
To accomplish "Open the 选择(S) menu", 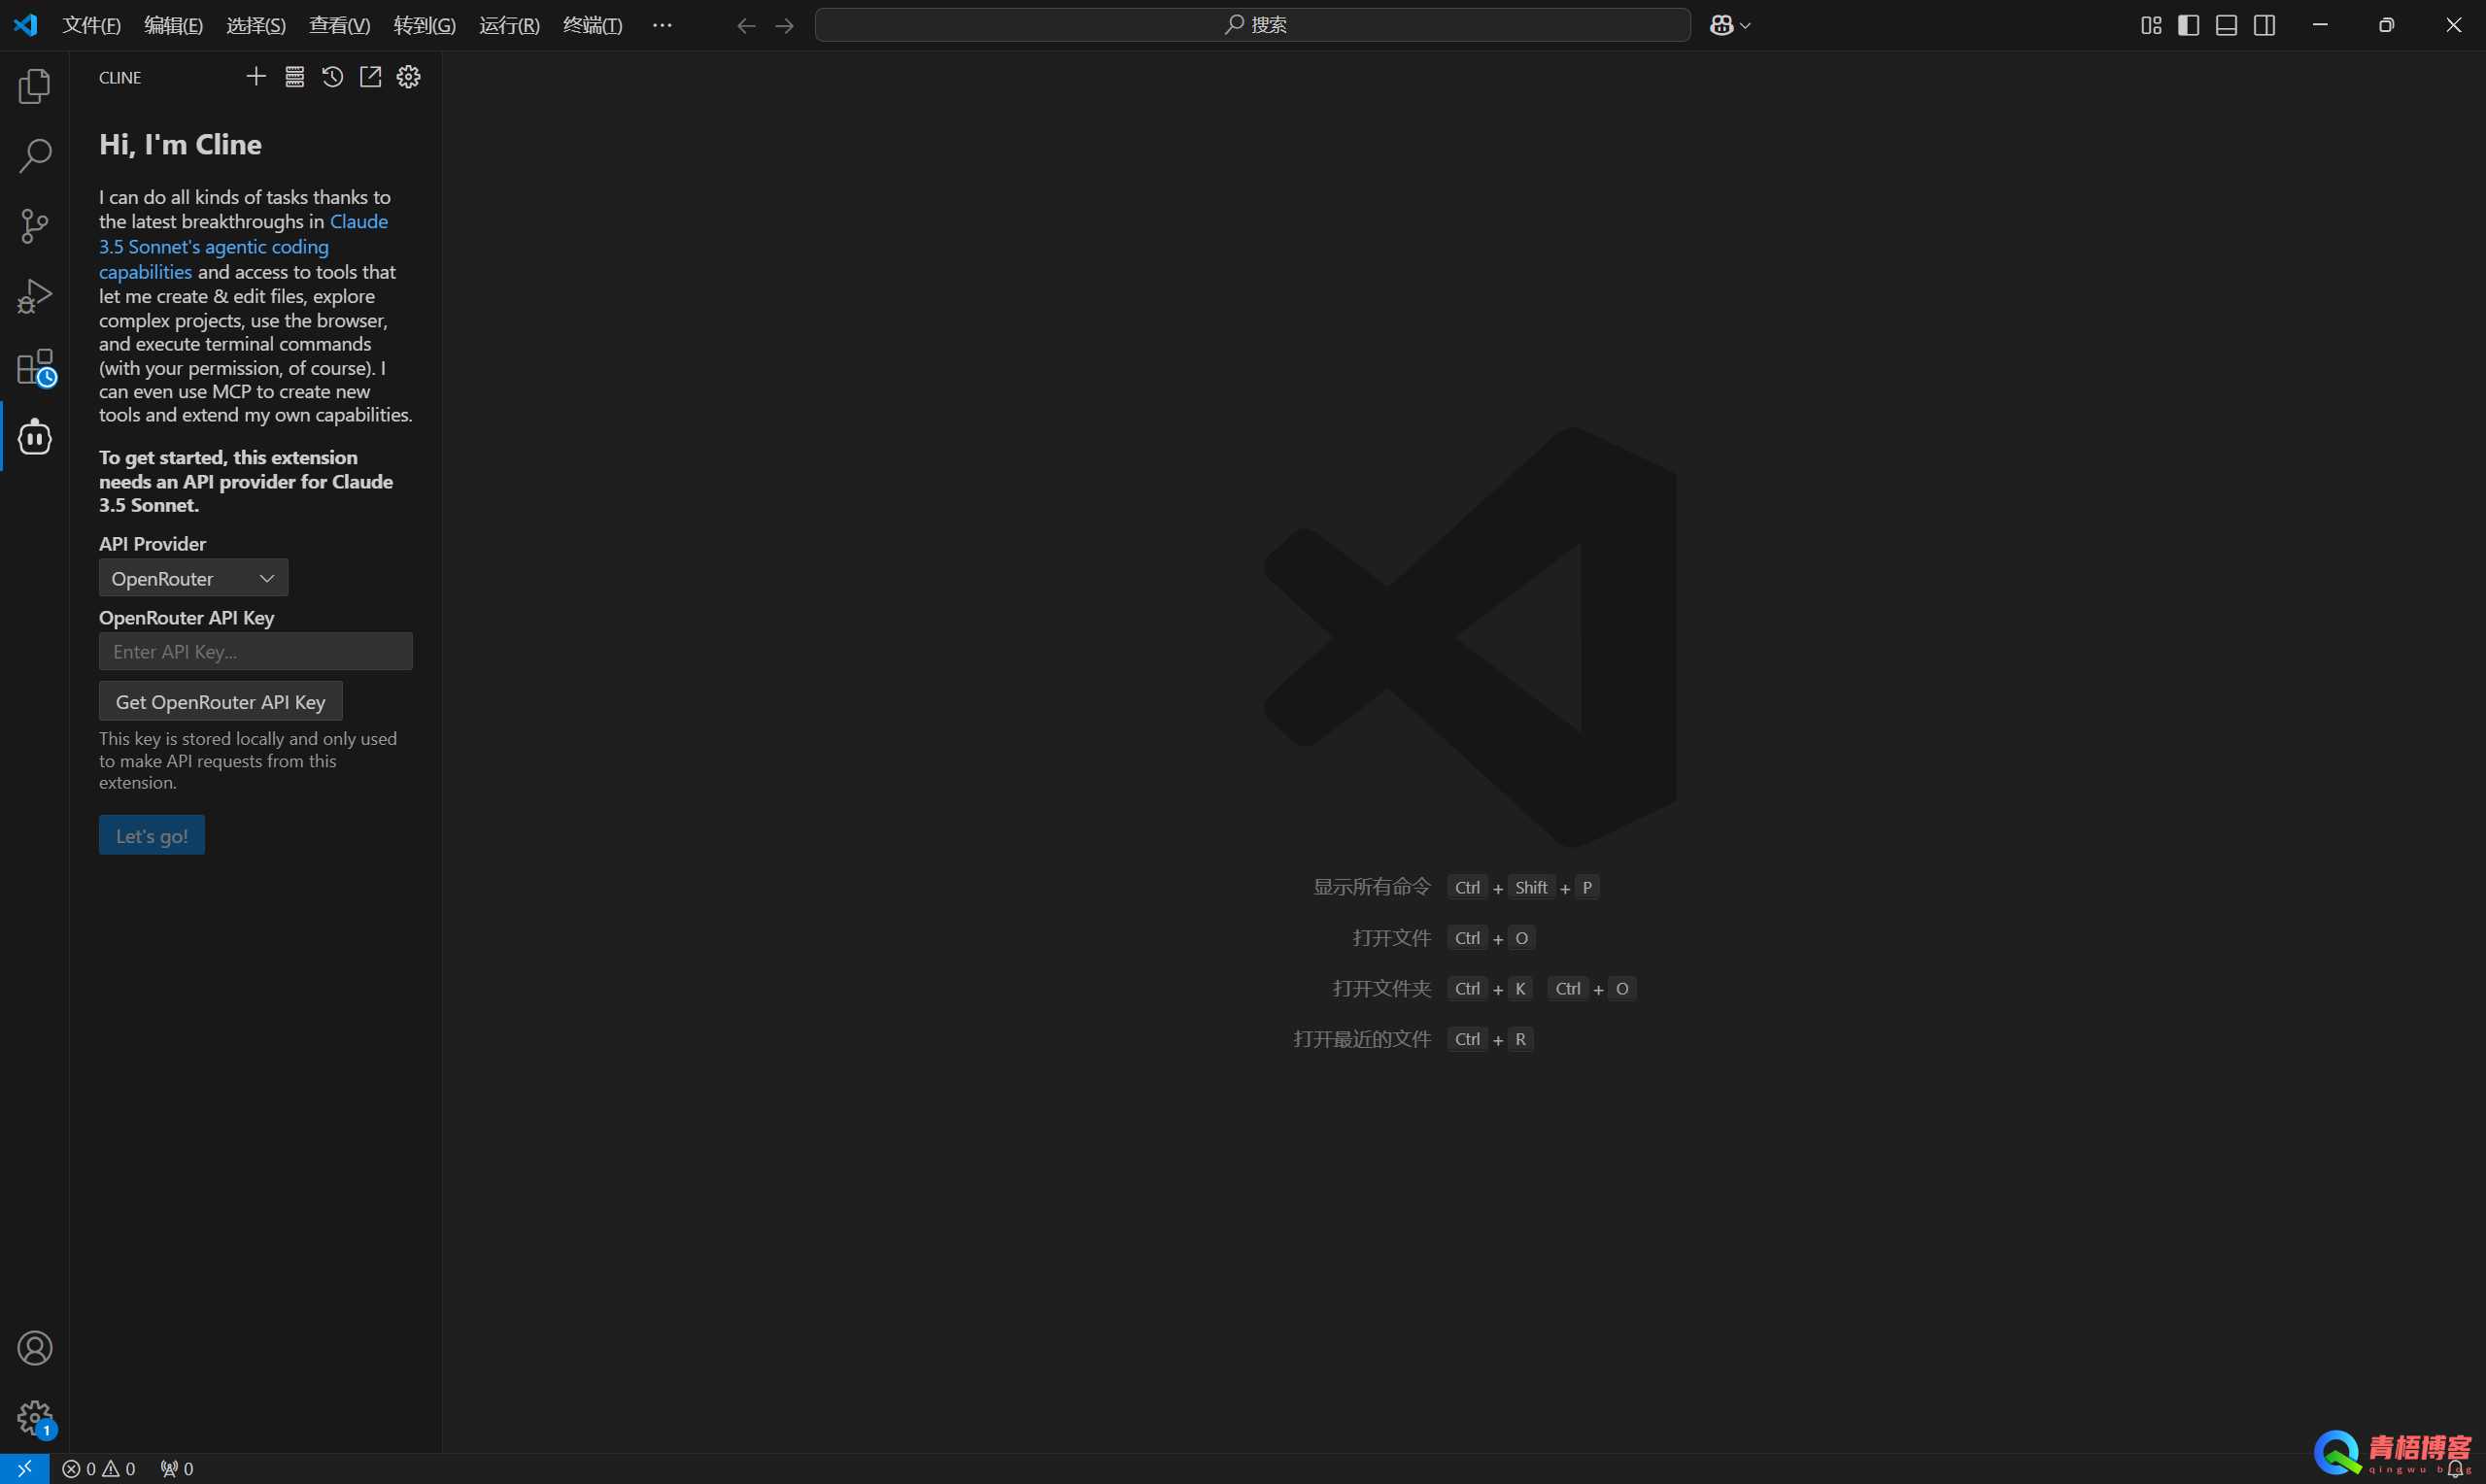I will [256, 26].
